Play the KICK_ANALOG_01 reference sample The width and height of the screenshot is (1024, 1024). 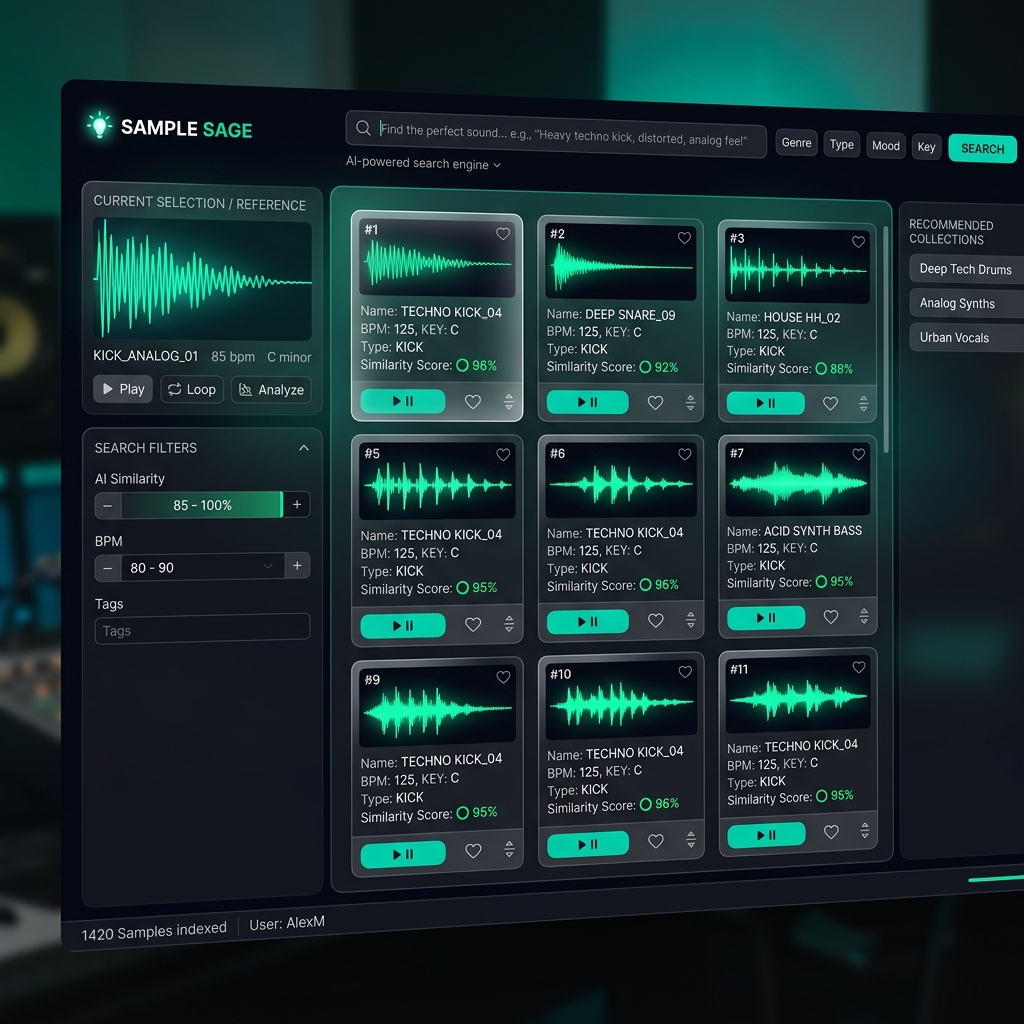(123, 389)
